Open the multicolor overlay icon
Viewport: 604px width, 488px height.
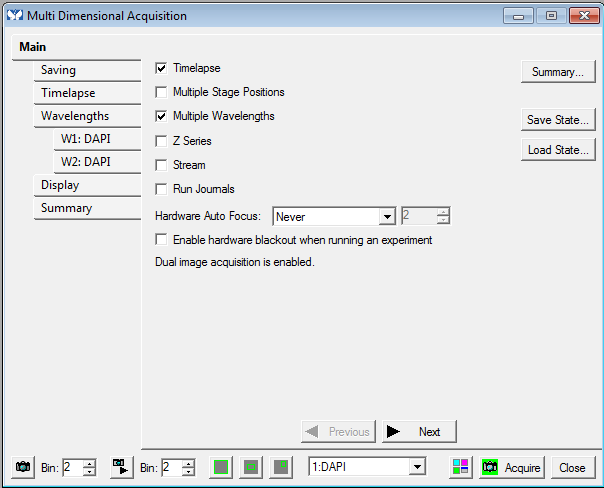(x=461, y=468)
